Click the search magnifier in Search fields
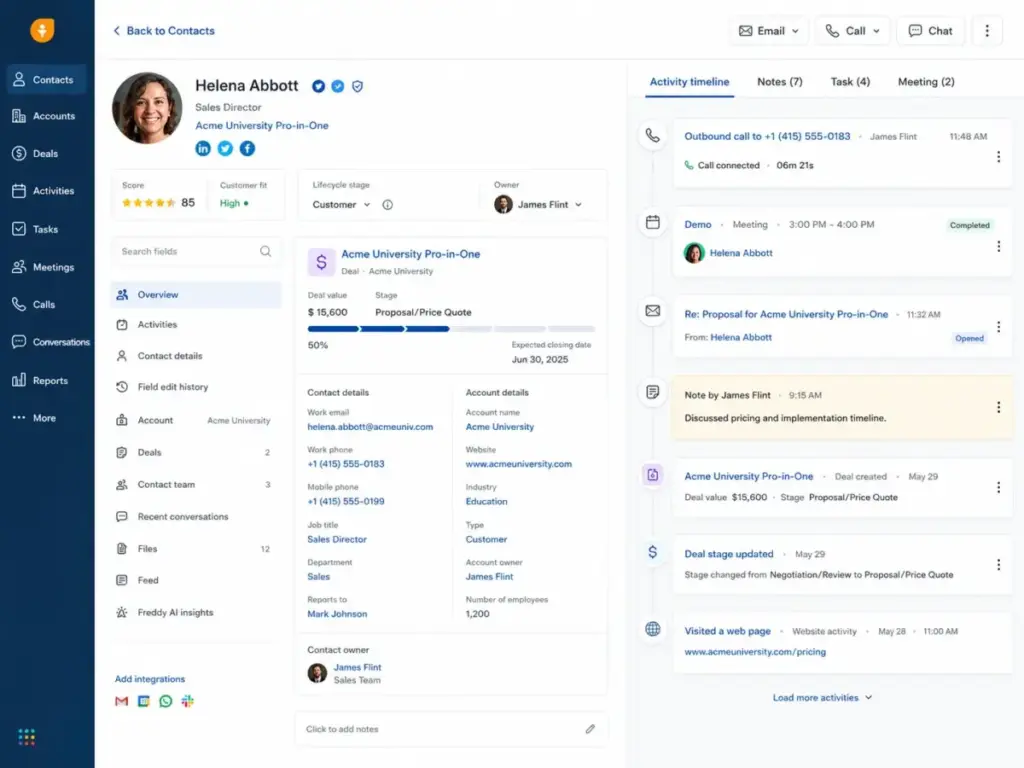 tap(265, 251)
